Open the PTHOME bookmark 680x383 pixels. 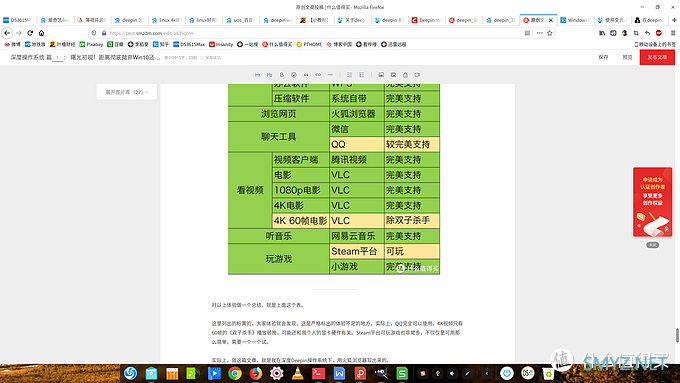(309, 44)
